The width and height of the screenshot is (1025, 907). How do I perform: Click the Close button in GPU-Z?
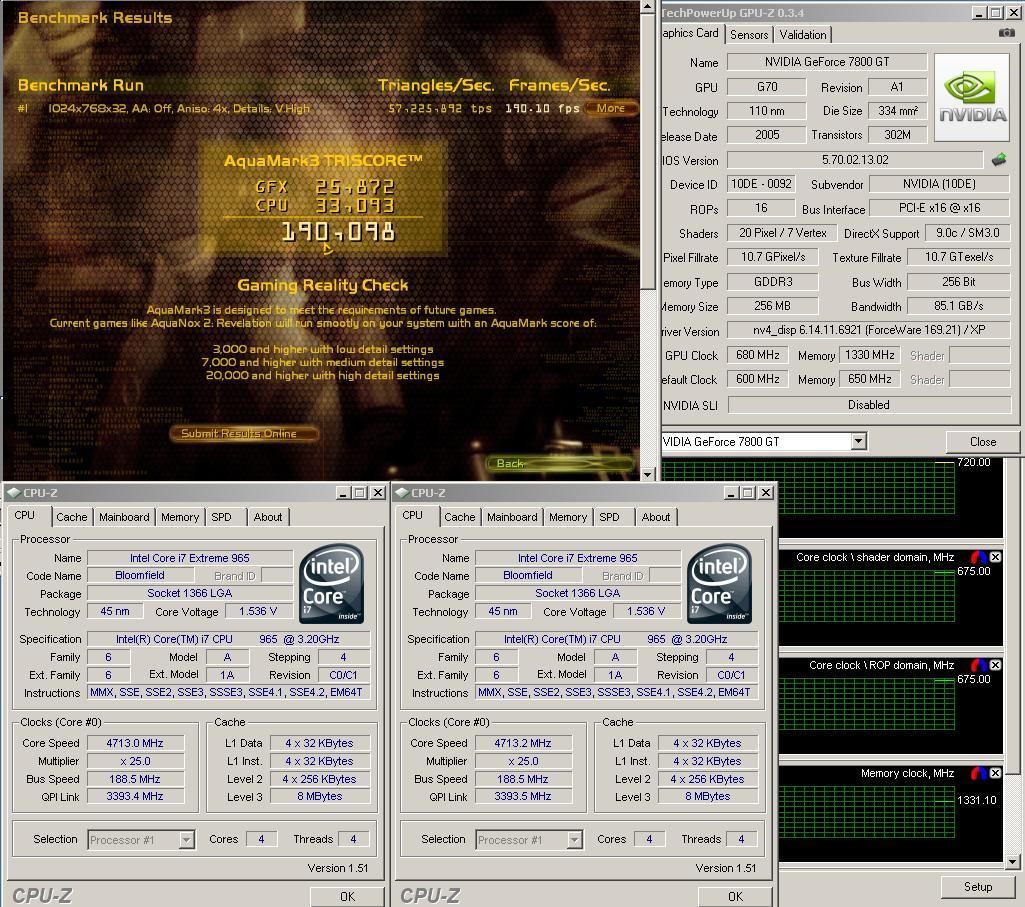(x=983, y=442)
